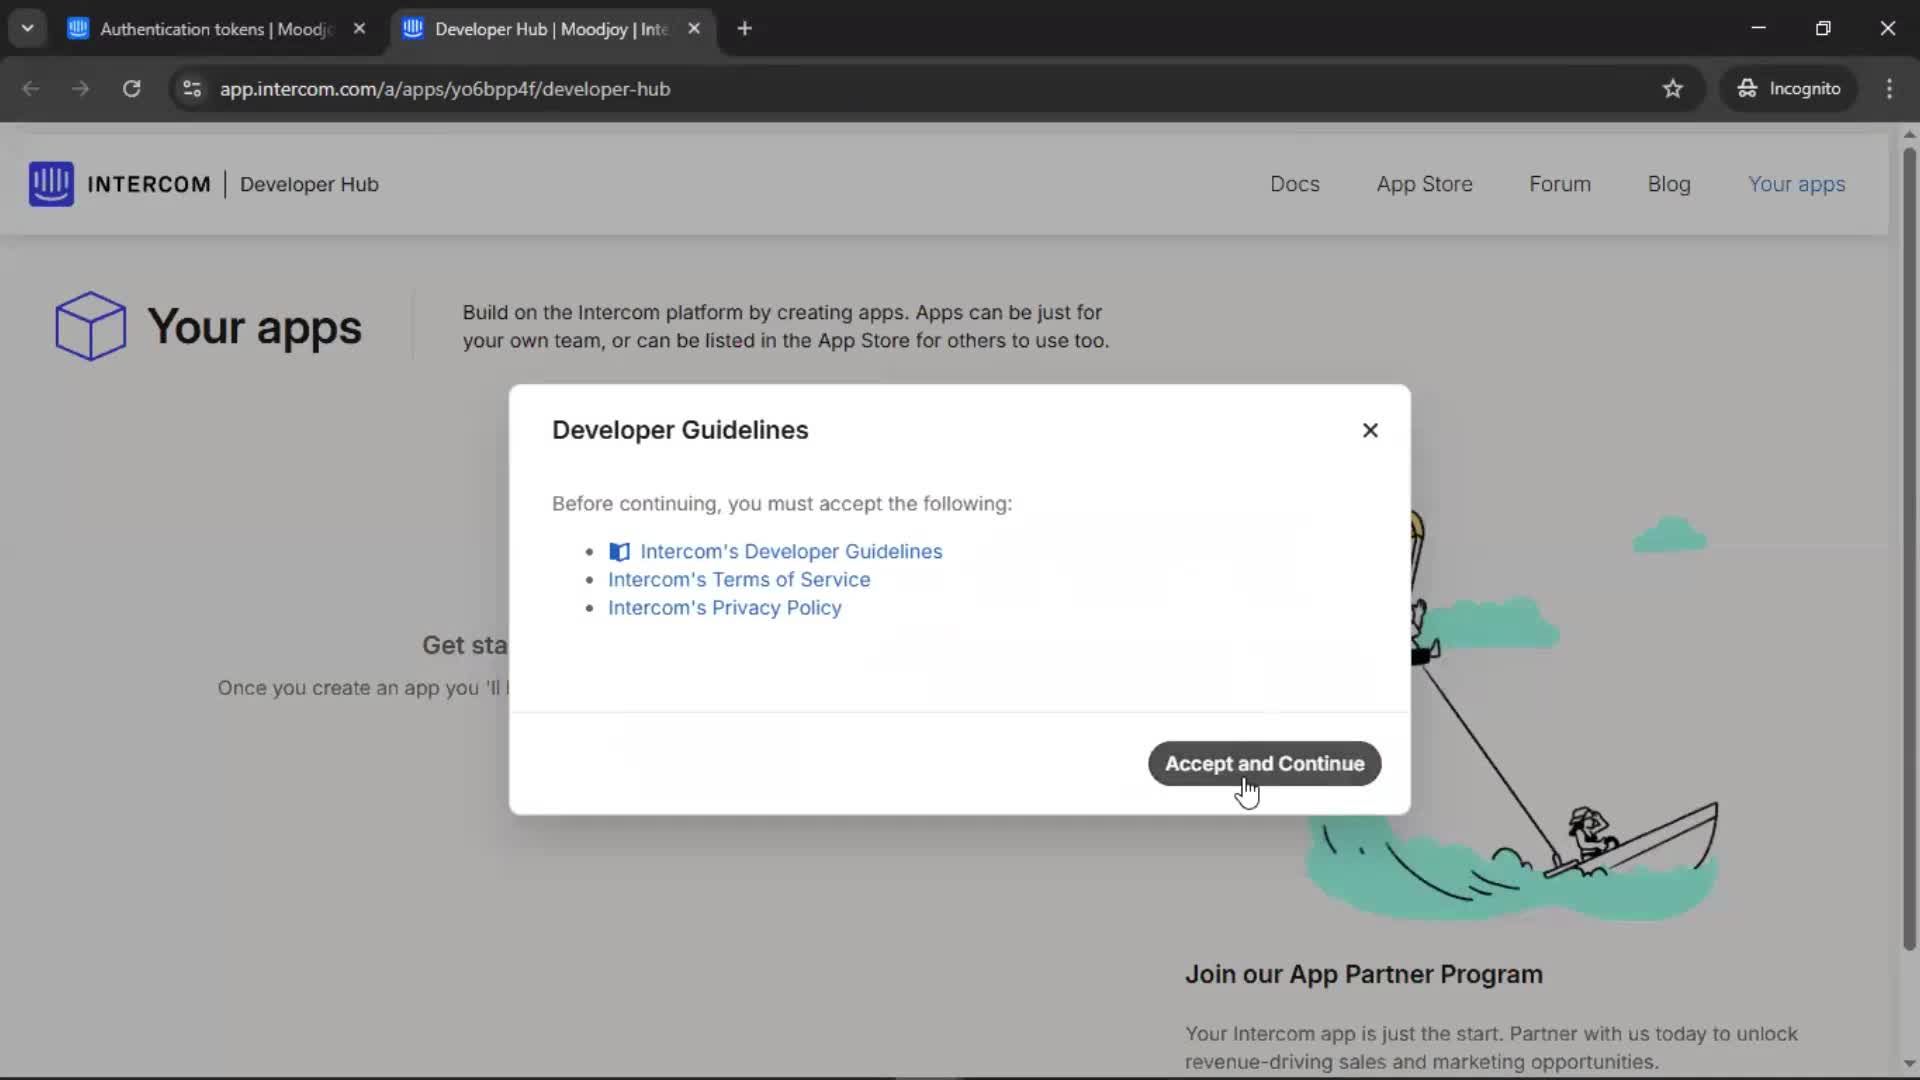The image size is (1920, 1080).
Task: Restore down the browser window
Action: [x=1823, y=28]
